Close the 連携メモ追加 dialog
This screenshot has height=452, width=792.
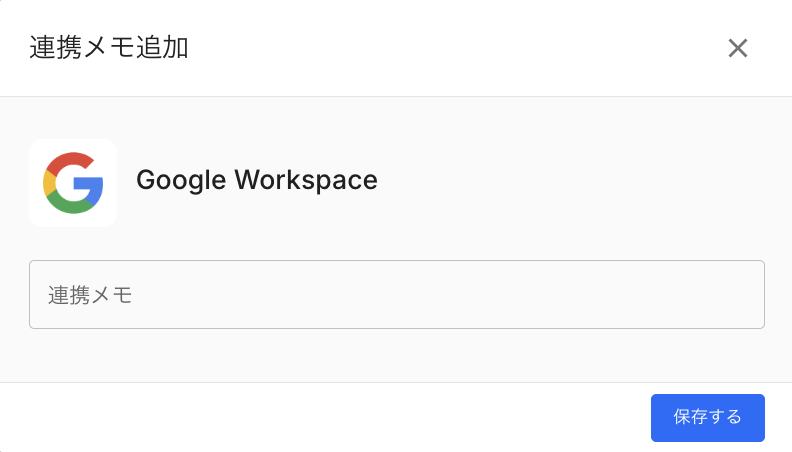click(738, 48)
